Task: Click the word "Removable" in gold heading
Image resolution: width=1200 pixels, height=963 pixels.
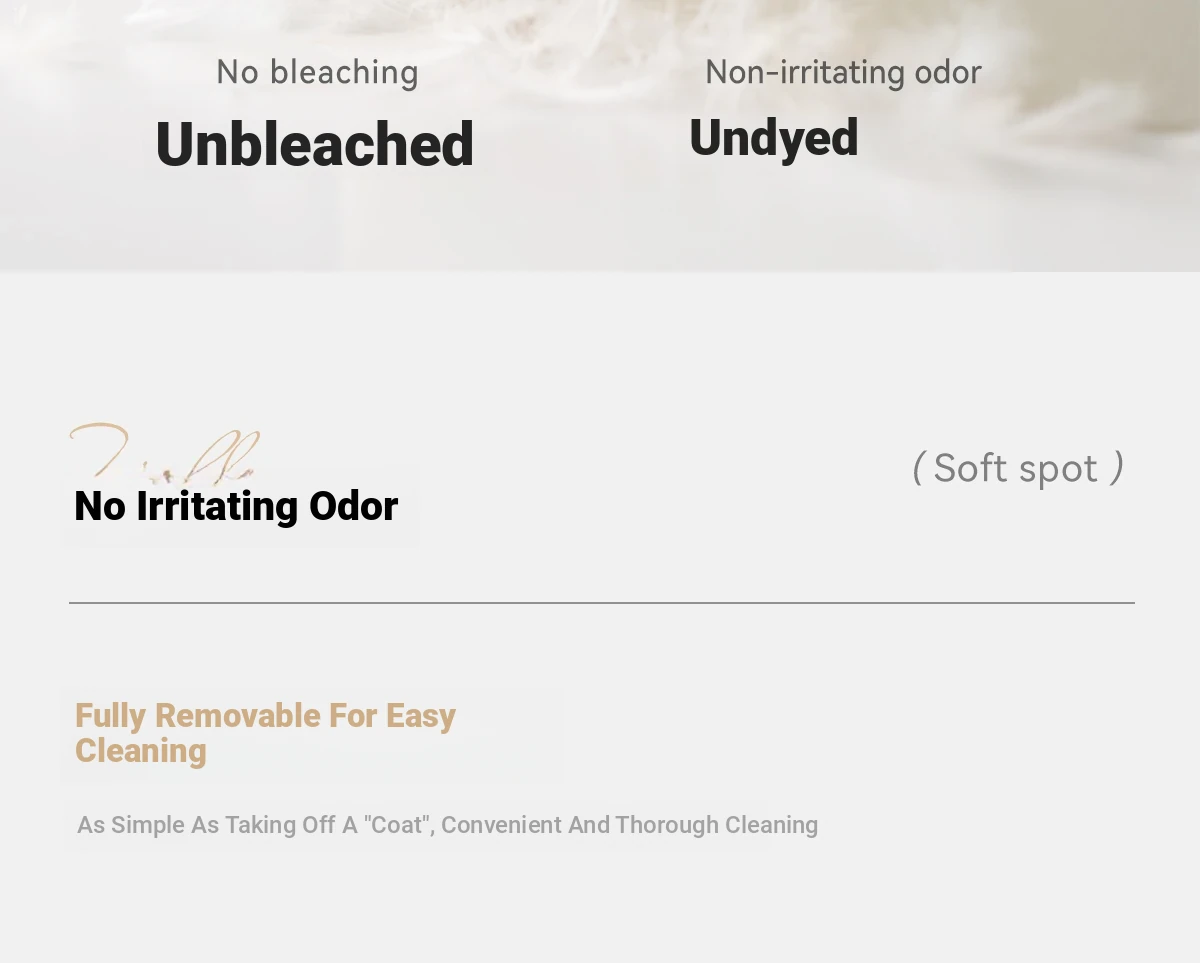Action: 238,716
